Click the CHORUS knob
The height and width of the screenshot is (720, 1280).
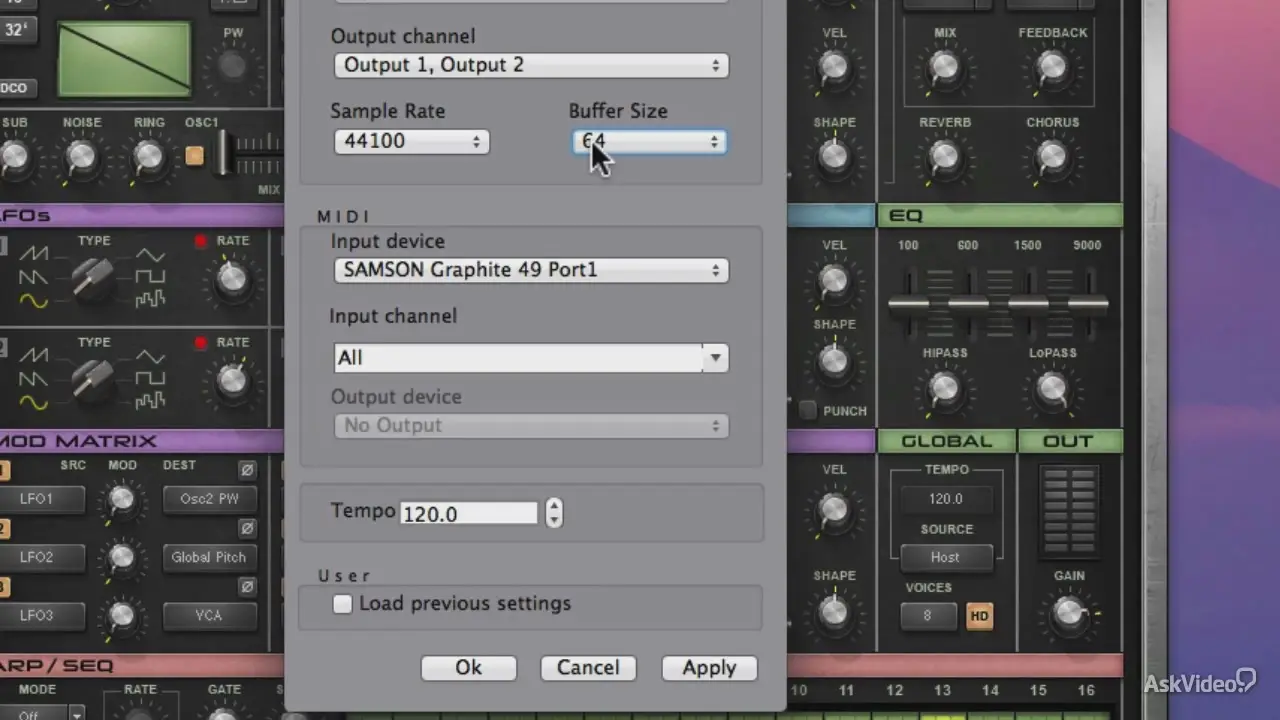point(1052,156)
